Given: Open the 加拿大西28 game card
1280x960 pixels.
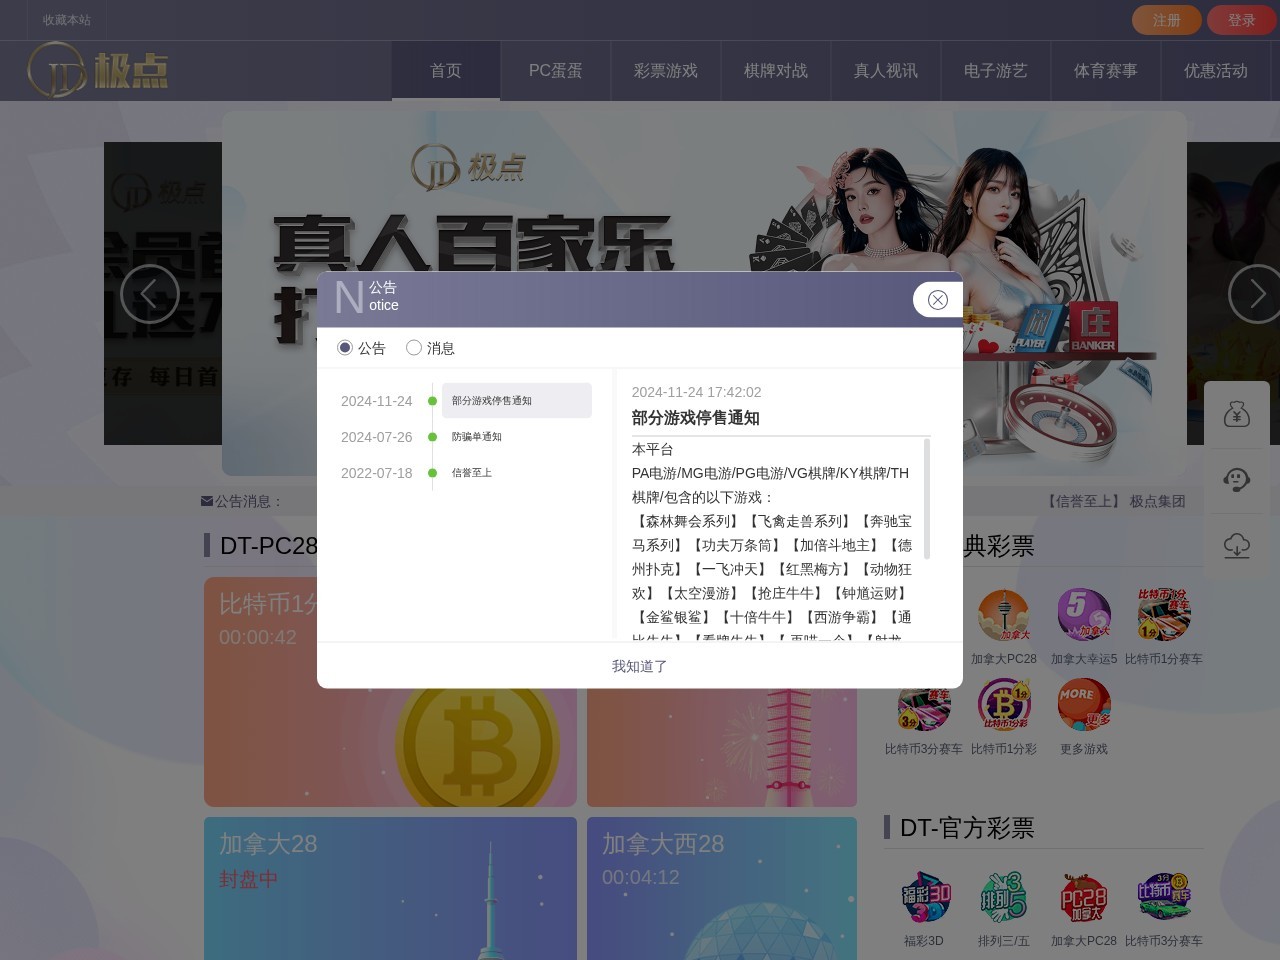Looking at the screenshot, I should [722, 888].
